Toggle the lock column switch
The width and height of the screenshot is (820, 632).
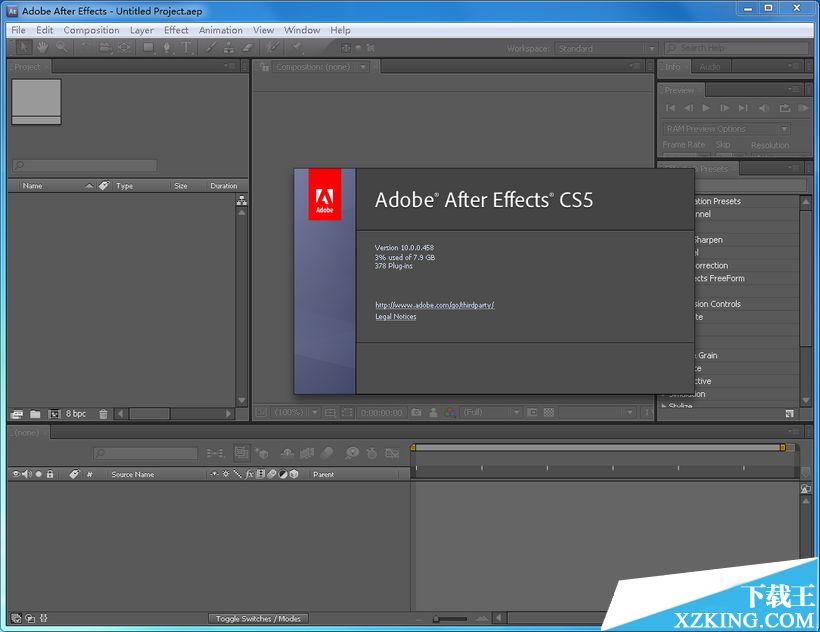click(50, 474)
